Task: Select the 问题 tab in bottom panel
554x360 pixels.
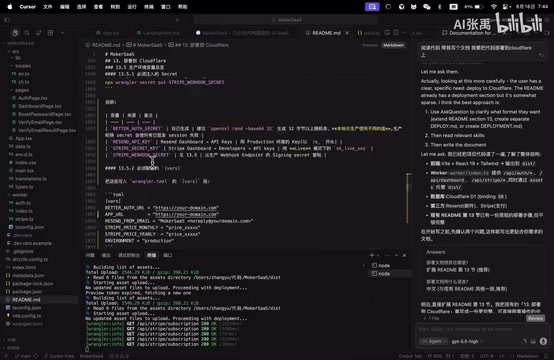Action: (x=90, y=255)
